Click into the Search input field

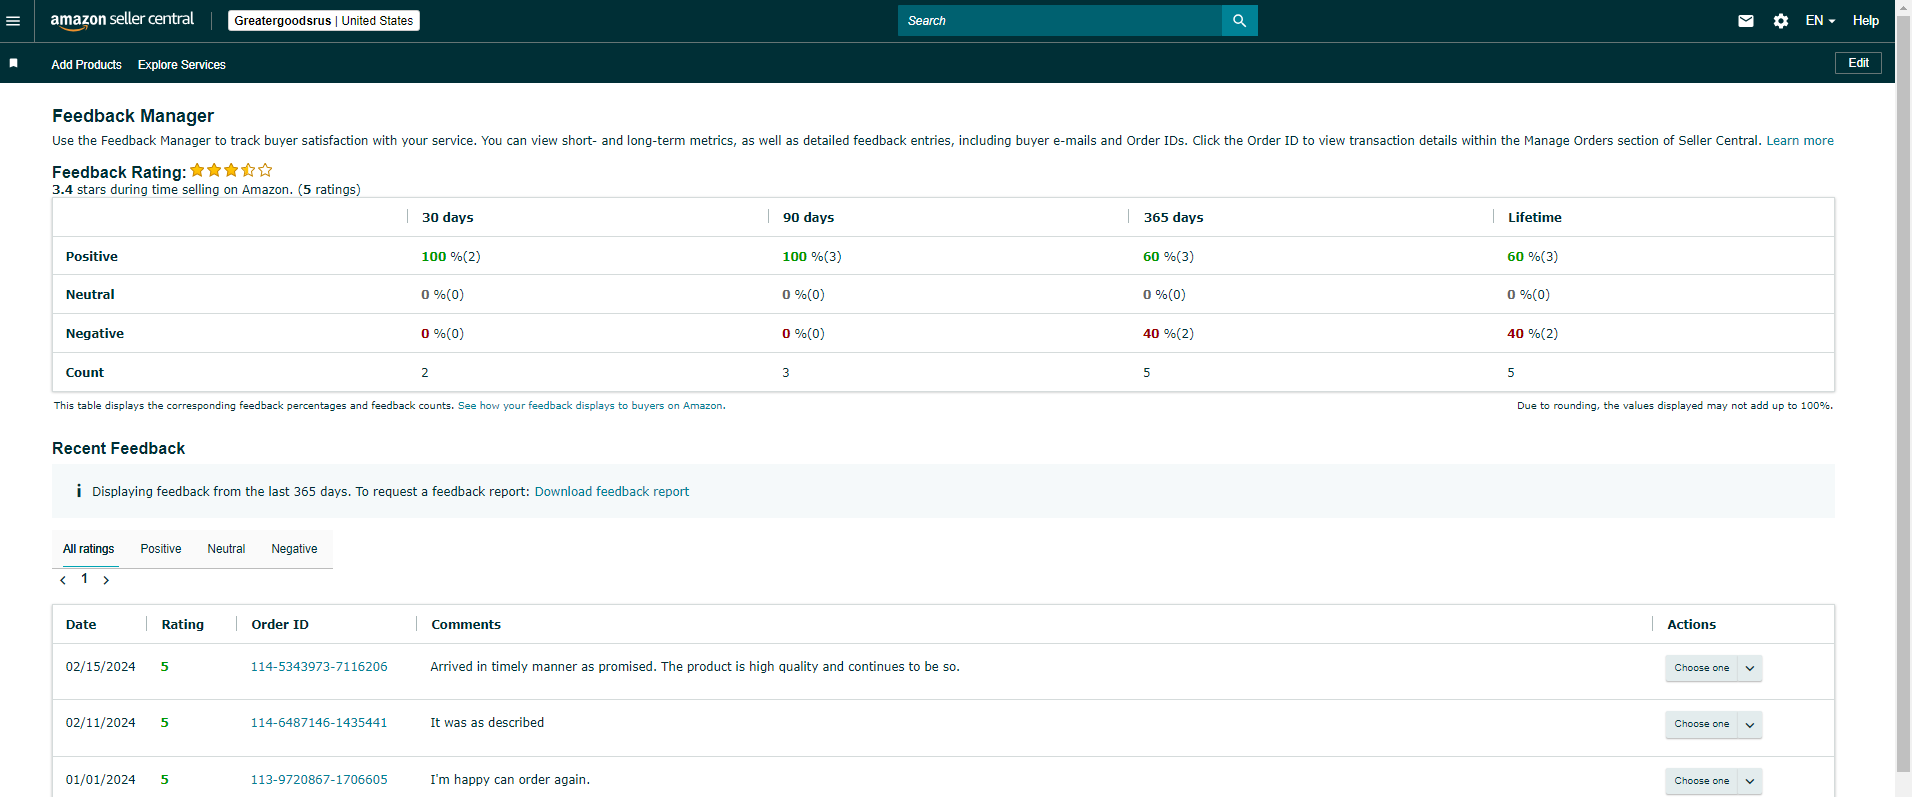(1059, 20)
